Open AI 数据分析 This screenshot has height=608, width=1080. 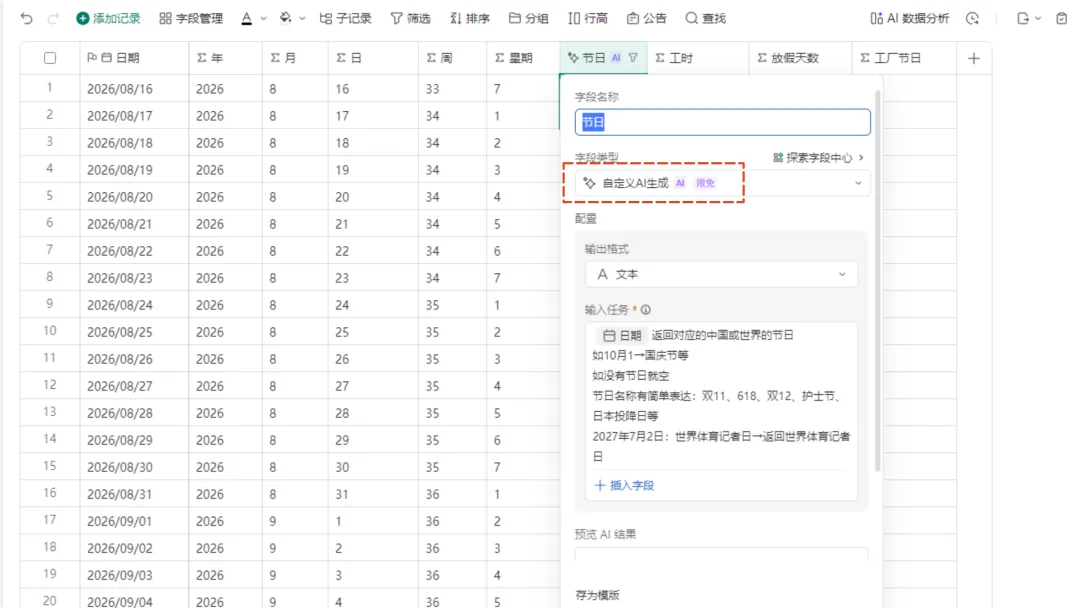click(910, 19)
